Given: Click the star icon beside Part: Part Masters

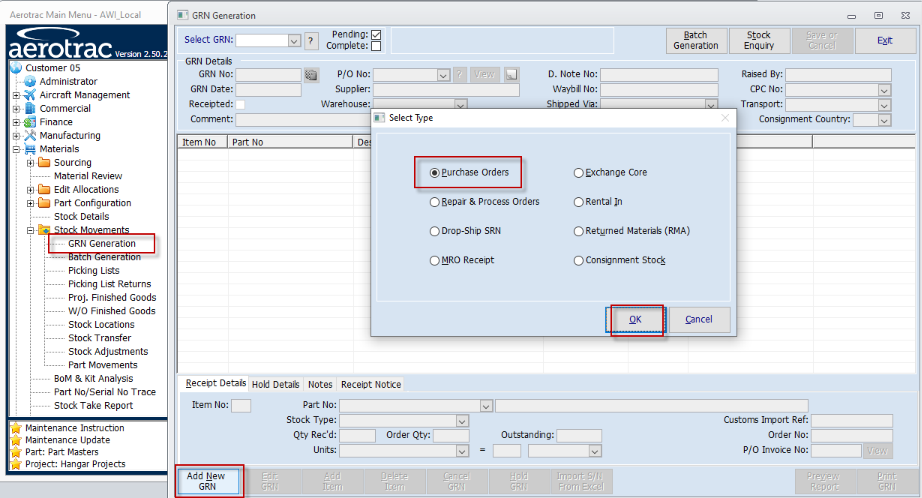Looking at the screenshot, I should coord(16,452).
